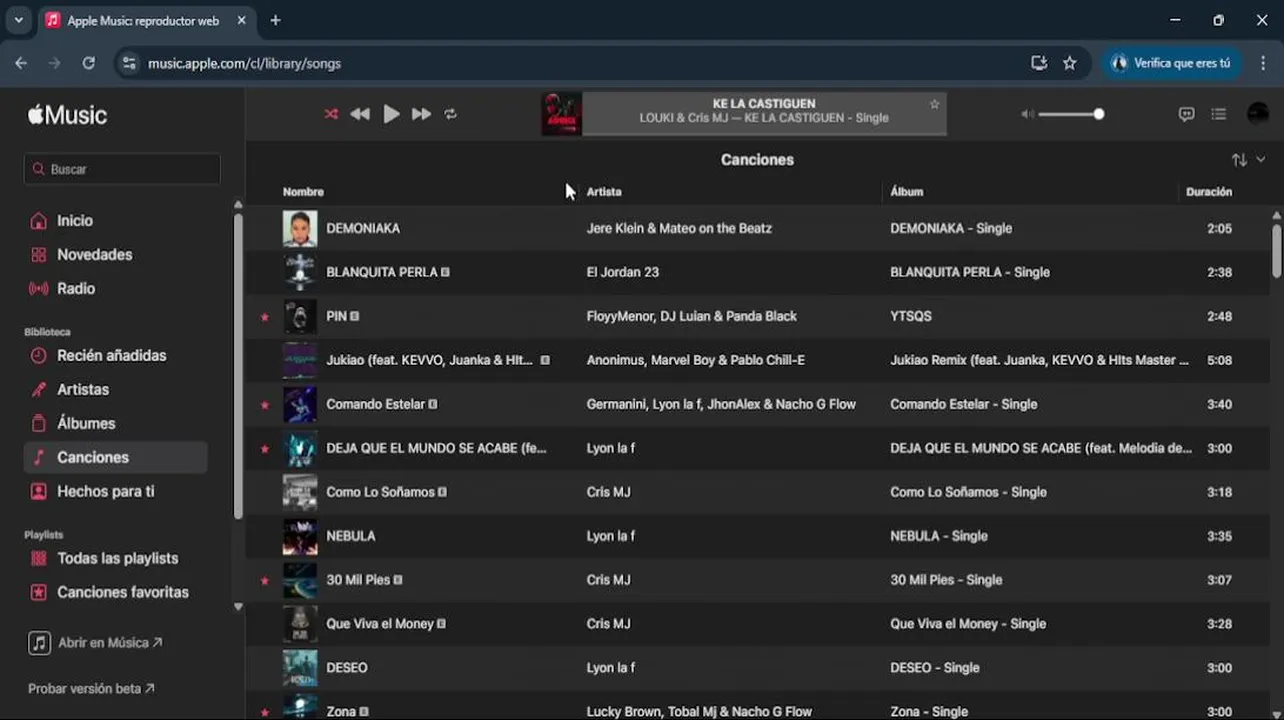This screenshot has height=720, width=1284.
Task: Open Radio section
Action: pos(76,289)
